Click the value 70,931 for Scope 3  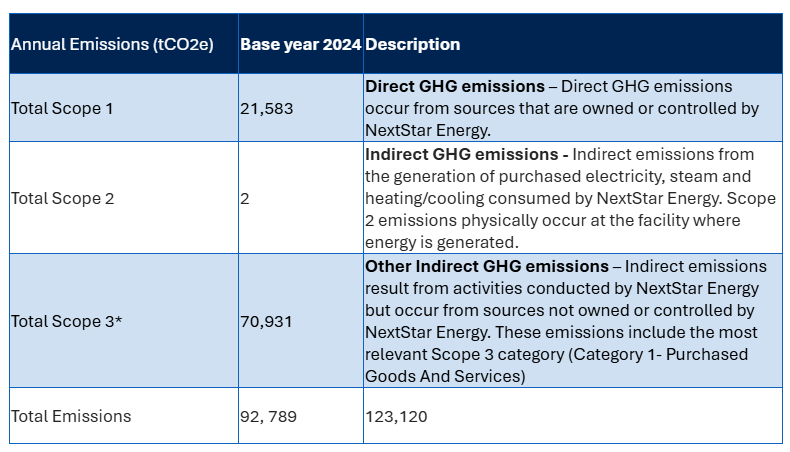(x=267, y=322)
